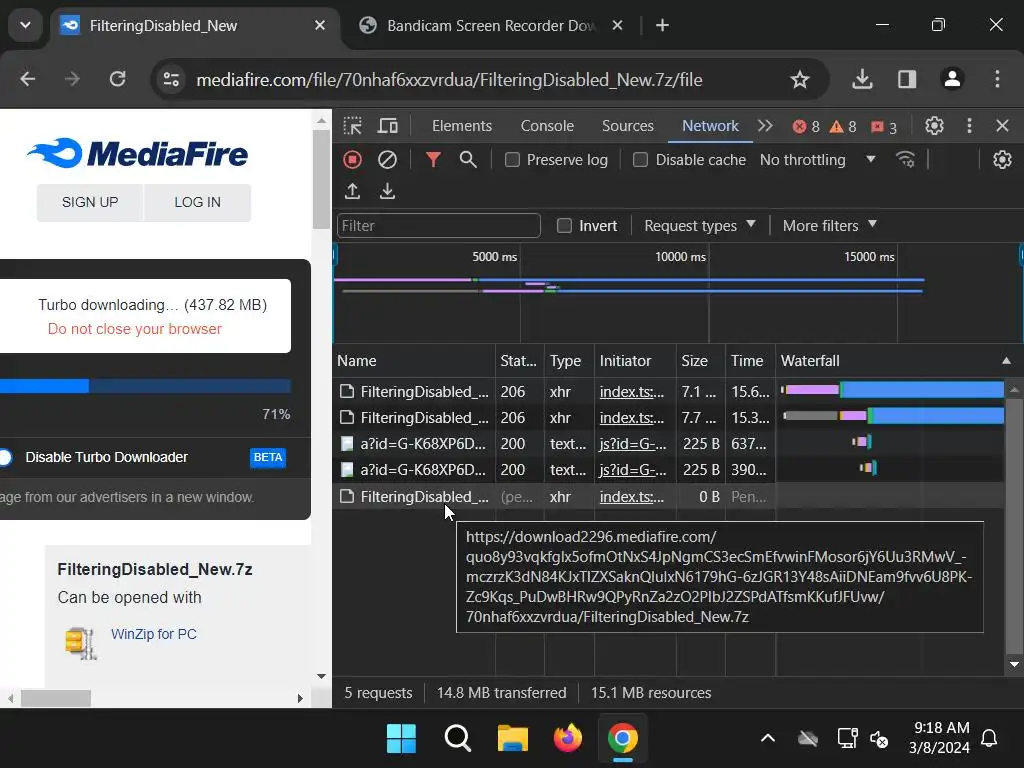
Task: Open a new browser tab
Action: tap(662, 25)
